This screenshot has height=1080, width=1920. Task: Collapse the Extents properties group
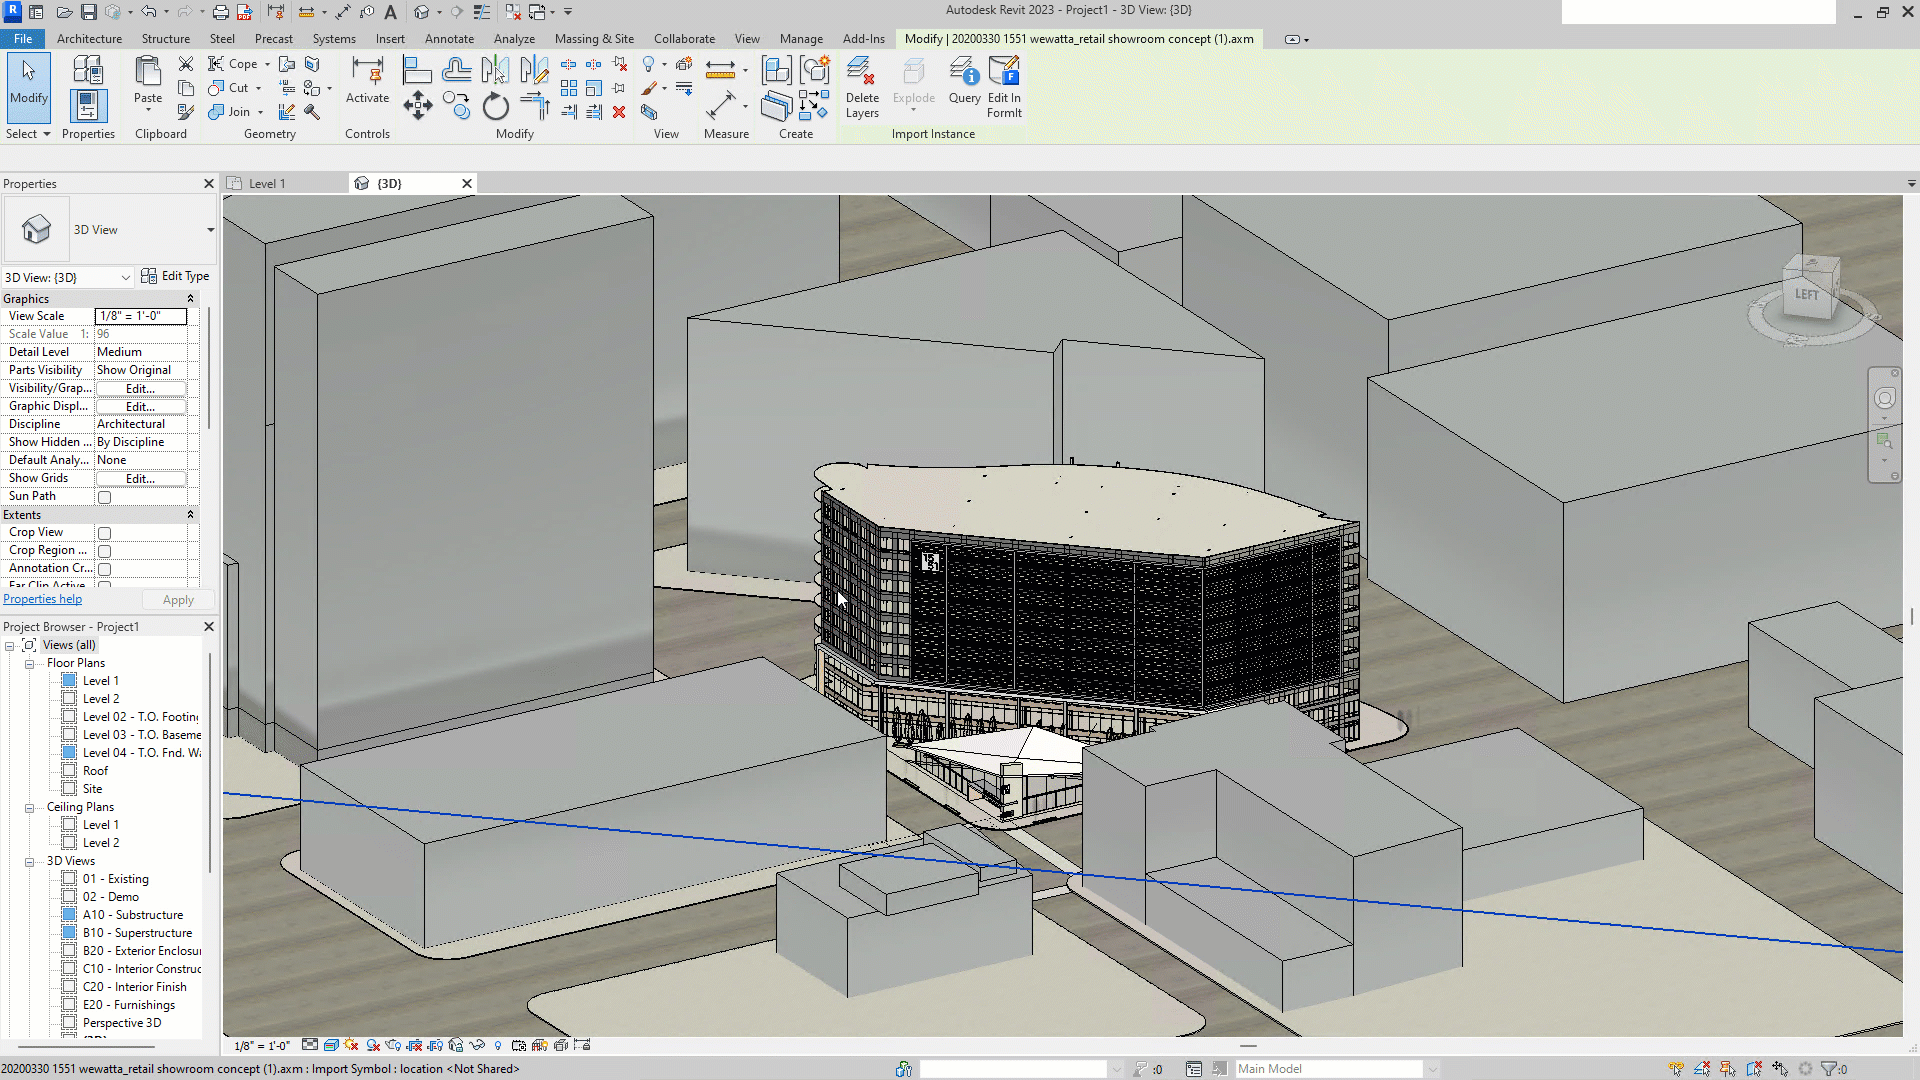pyautogui.click(x=190, y=515)
